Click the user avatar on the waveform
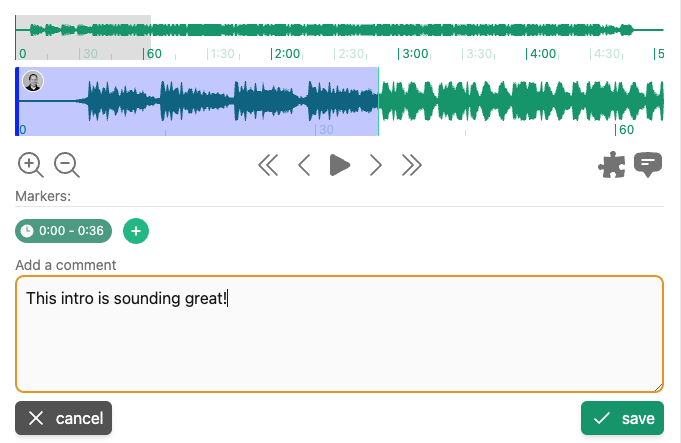Viewport: 681px width, 443px height. click(33, 82)
